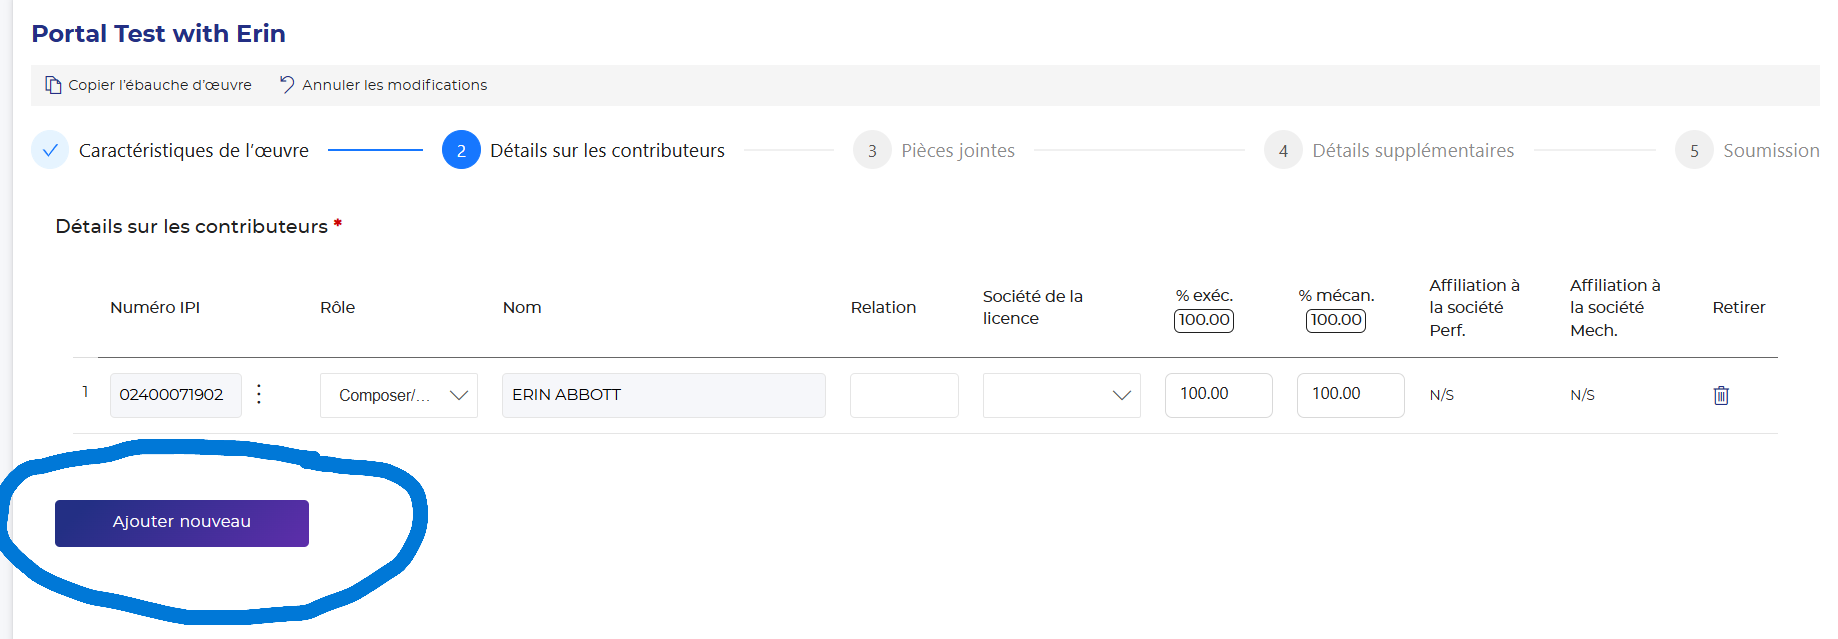Click the step 2 circle icon
The height and width of the screenshot is (639, 1838).
(461, 150)
